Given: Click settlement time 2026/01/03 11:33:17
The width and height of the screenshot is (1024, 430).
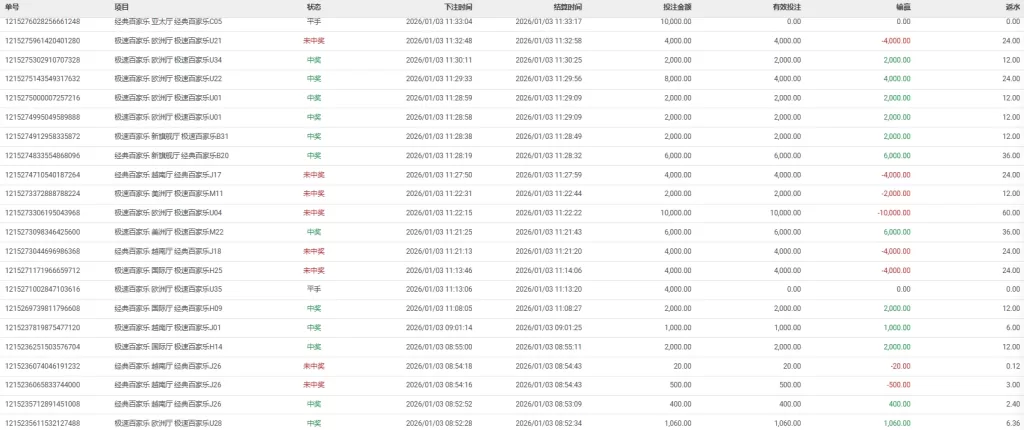Looking at the screenshot, I should pos(548,21).
